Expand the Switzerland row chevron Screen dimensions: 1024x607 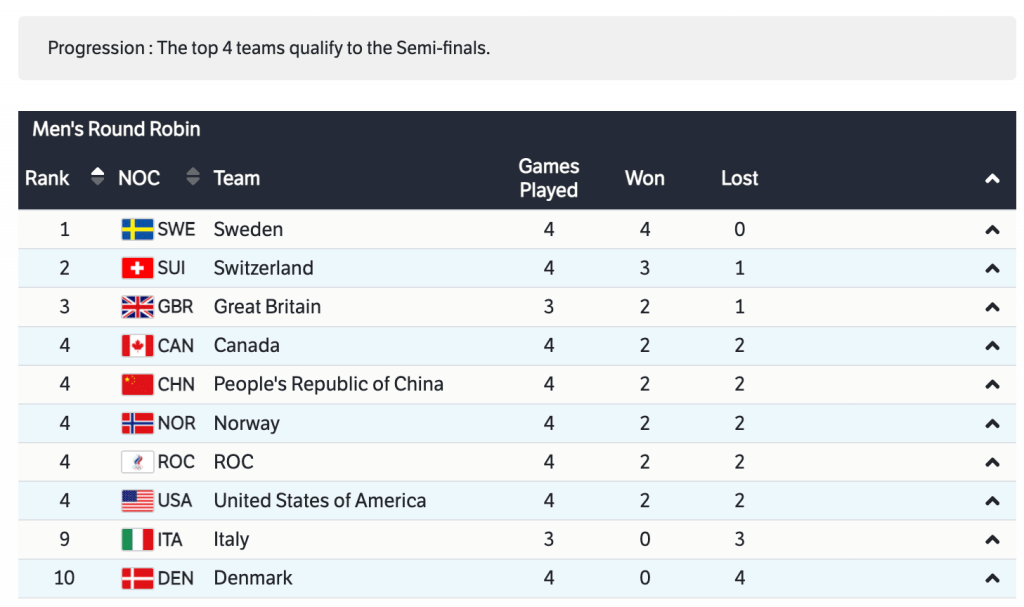coord(992,269)
